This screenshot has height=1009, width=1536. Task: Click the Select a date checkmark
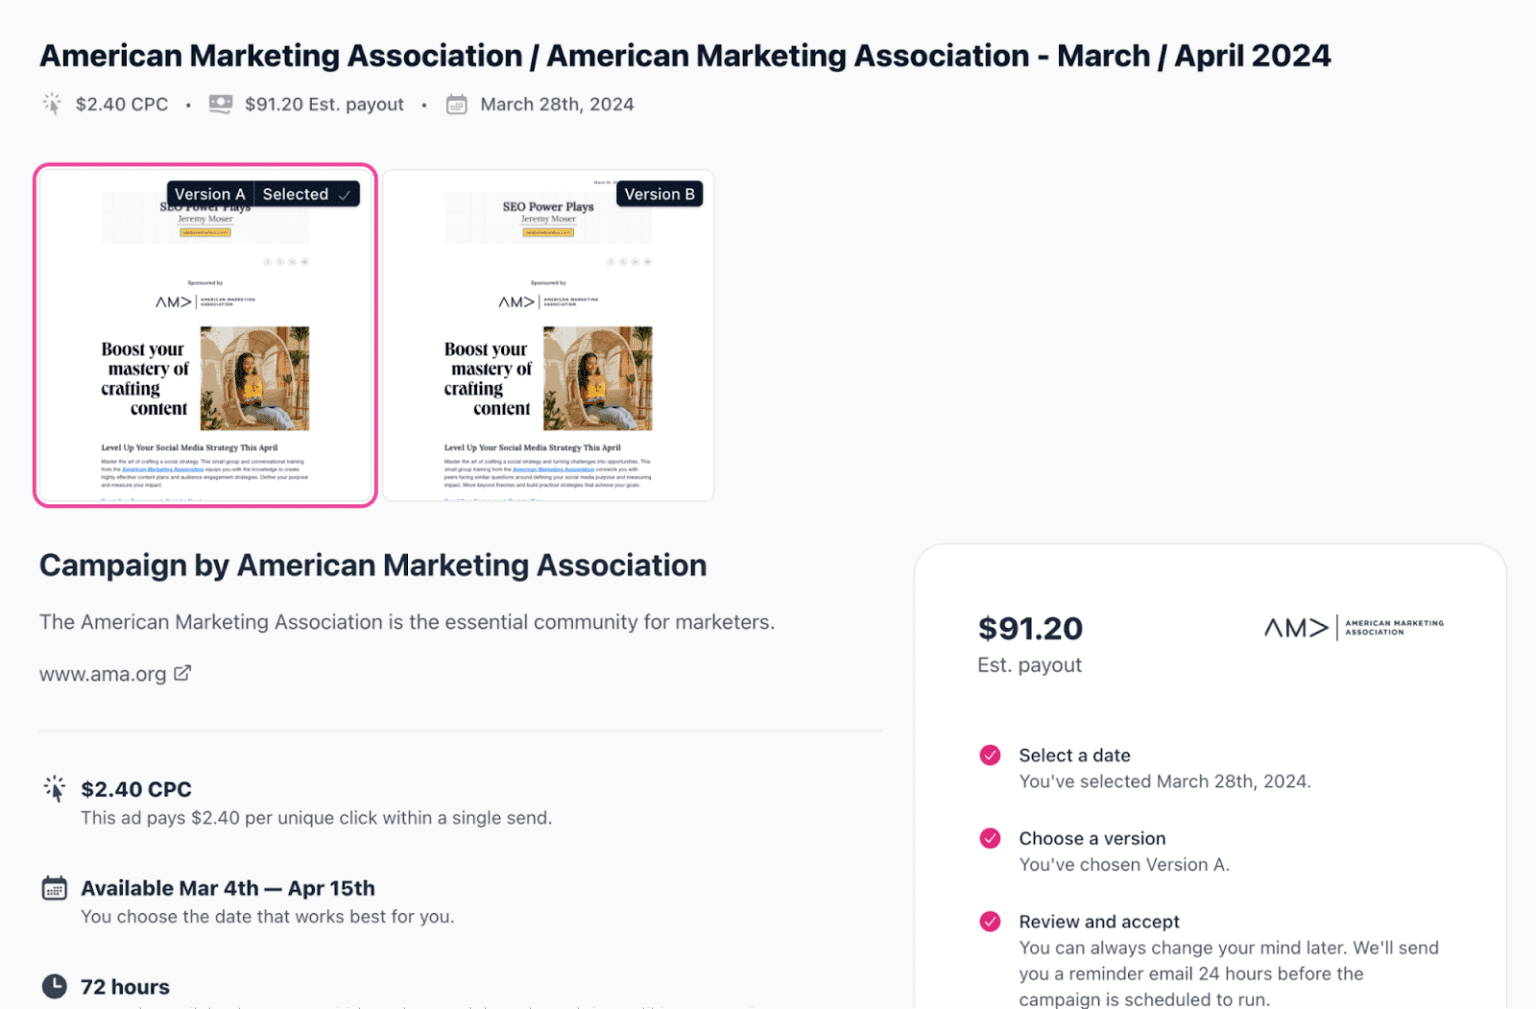click(990, 755)
